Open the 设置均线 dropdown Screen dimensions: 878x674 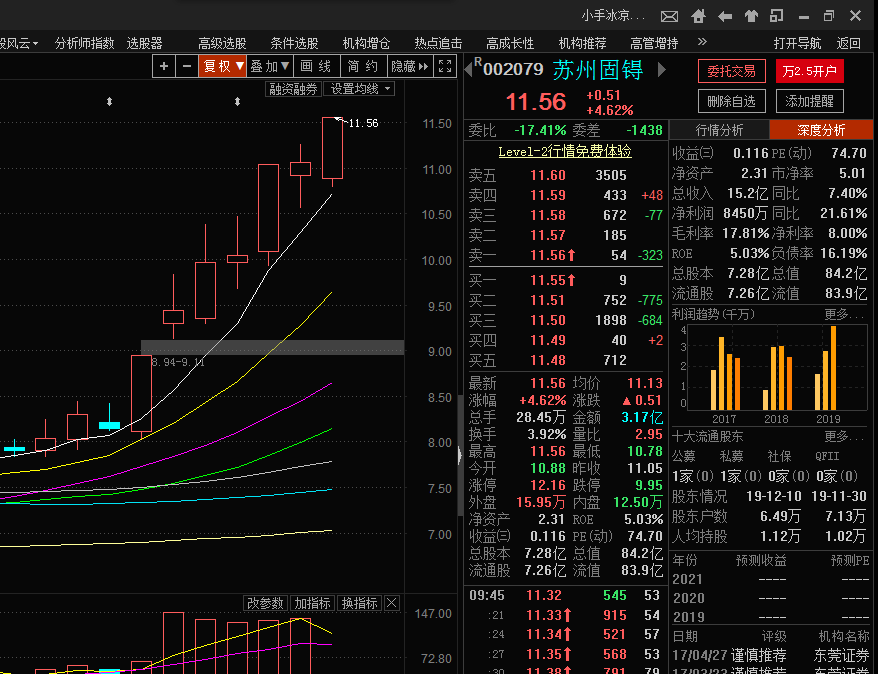[359, 88]
